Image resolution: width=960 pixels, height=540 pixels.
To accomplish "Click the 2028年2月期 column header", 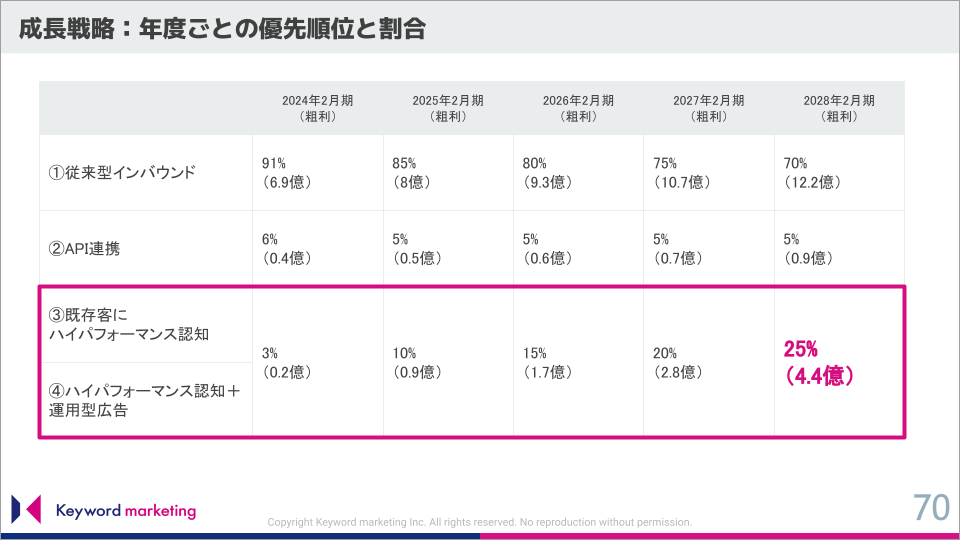I will pos(839,108).
